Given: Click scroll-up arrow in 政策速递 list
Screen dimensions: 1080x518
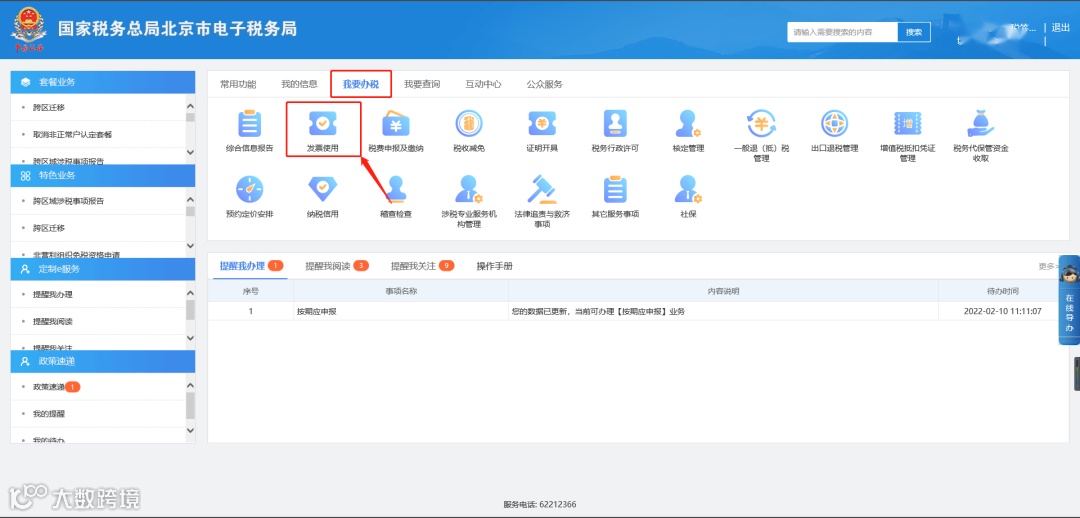Looking at the screenshot, I should (191, 386).
